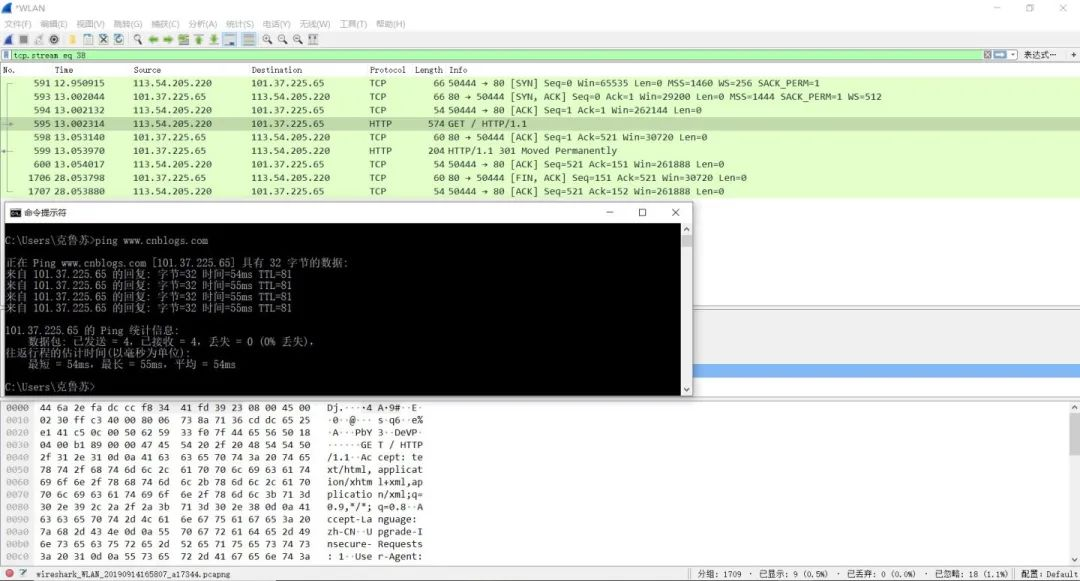Restart the current capture
Viewport: 1080px width, 581px height.
[x=39, y=39]
